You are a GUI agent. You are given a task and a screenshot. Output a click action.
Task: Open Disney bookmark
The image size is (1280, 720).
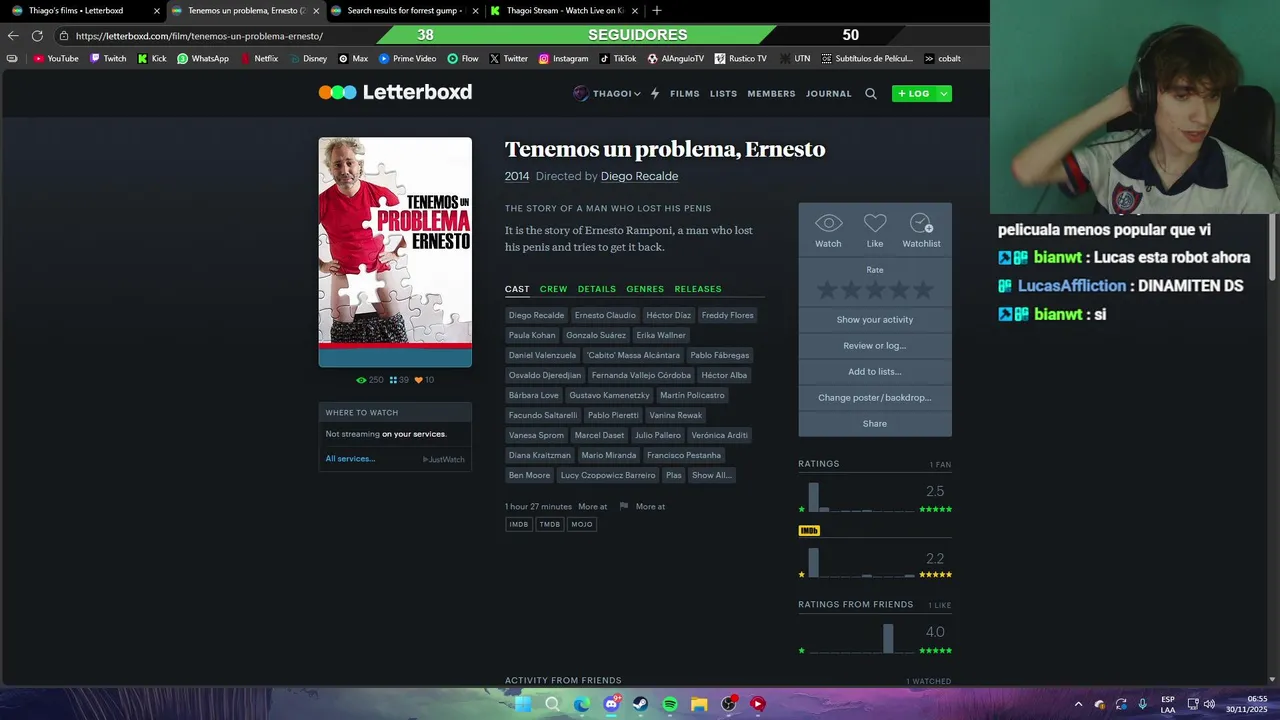click(308, 58)
